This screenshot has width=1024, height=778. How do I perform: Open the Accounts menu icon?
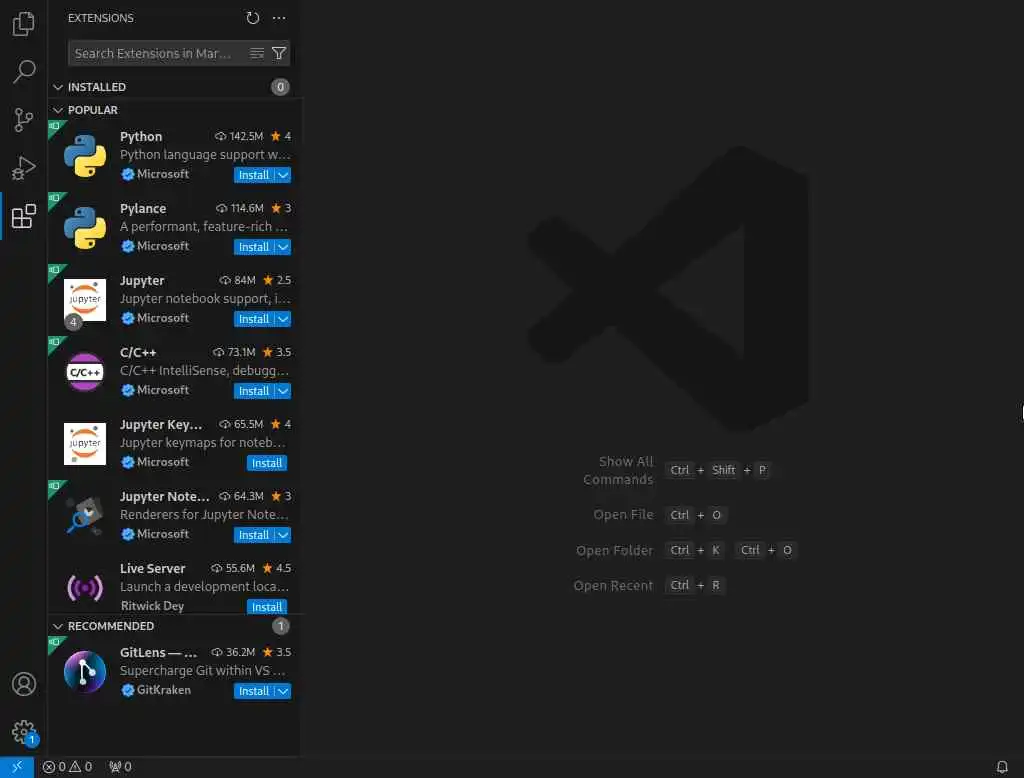tap(24, 684)
